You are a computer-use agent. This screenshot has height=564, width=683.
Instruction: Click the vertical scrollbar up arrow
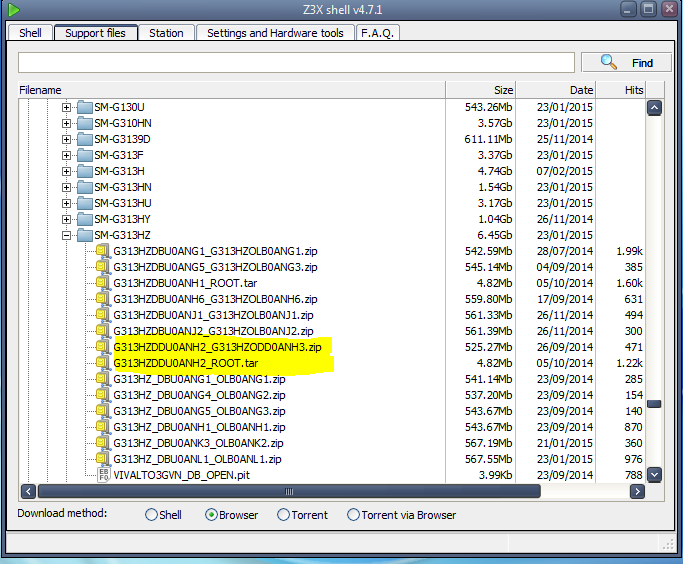coord(654,108)
